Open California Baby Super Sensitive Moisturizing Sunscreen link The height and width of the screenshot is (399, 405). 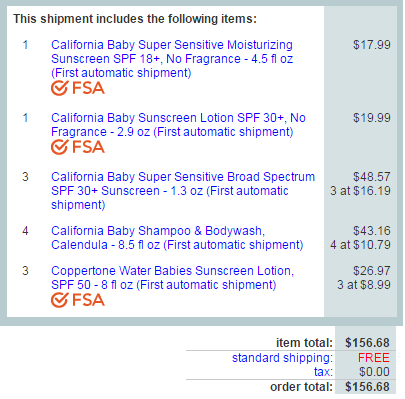(172, 59)
